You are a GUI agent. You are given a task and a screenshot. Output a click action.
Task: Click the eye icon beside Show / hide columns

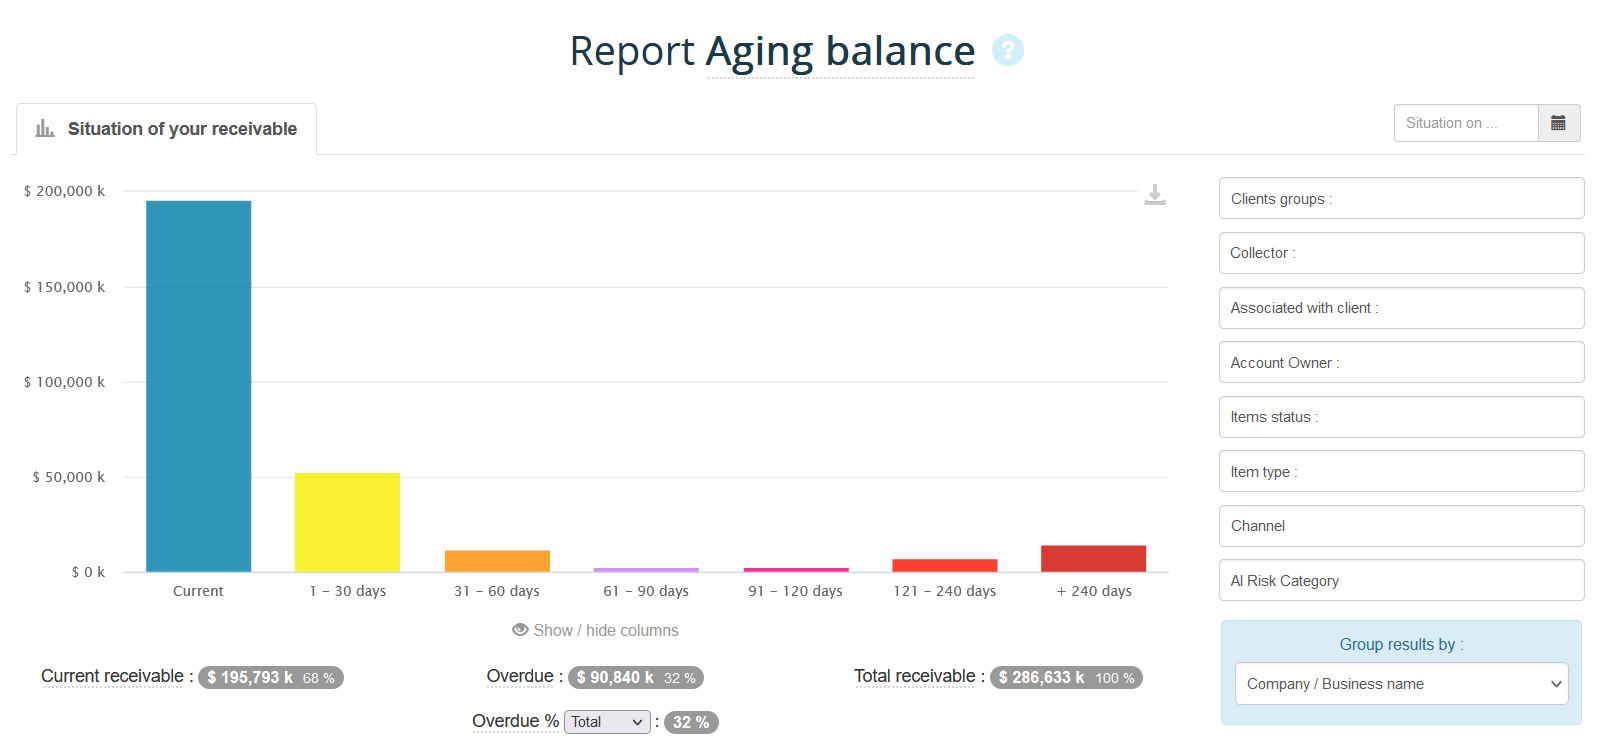pos(520,630)
